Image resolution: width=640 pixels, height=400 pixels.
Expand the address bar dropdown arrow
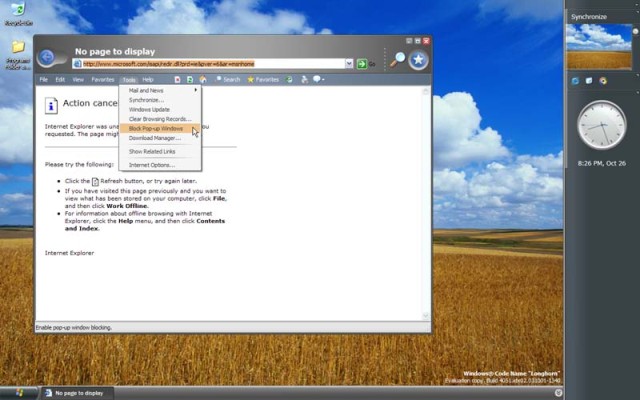click(349, 64)
